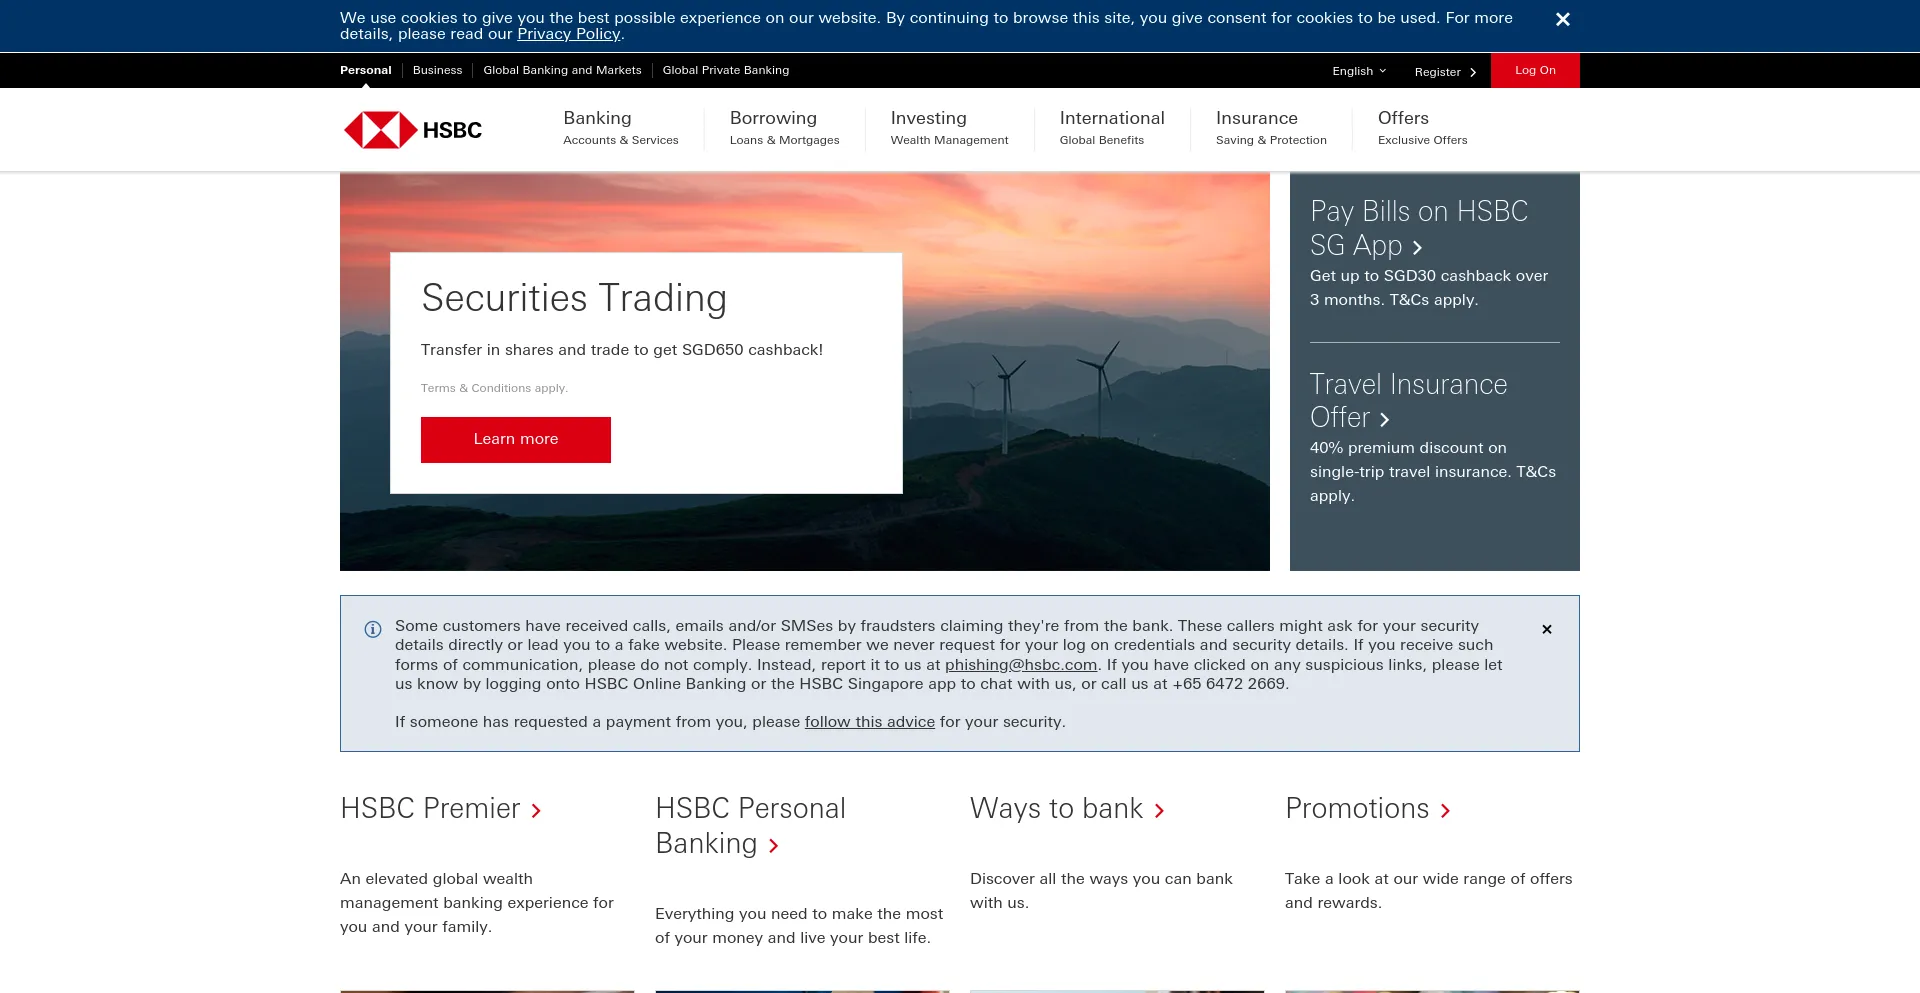The image size is (1920, 993).
Task: Open the Offers Exclusive Offers menu
Action: click(x=1422, y=128)
